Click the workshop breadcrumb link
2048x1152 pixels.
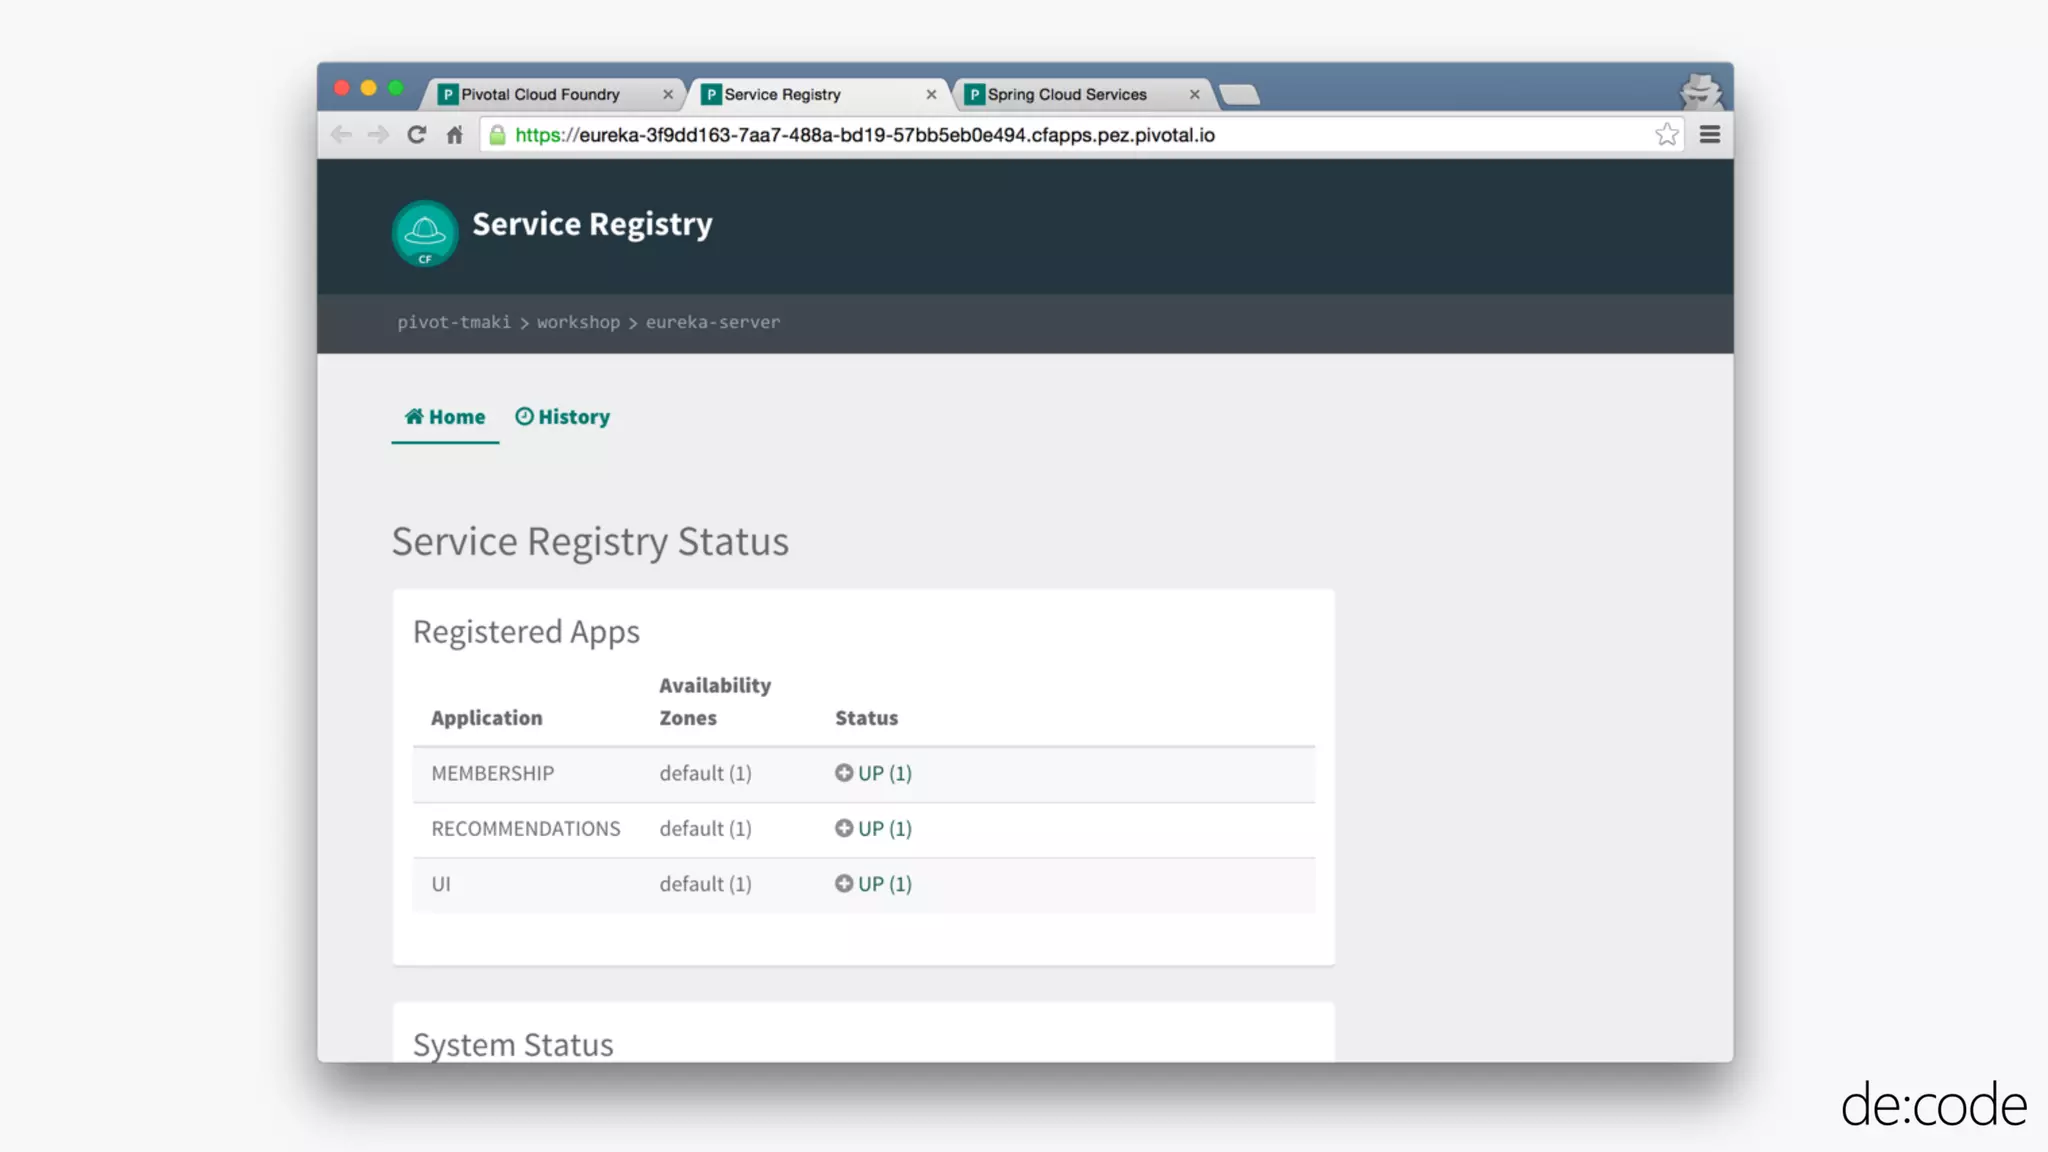(x=578, y=322)
